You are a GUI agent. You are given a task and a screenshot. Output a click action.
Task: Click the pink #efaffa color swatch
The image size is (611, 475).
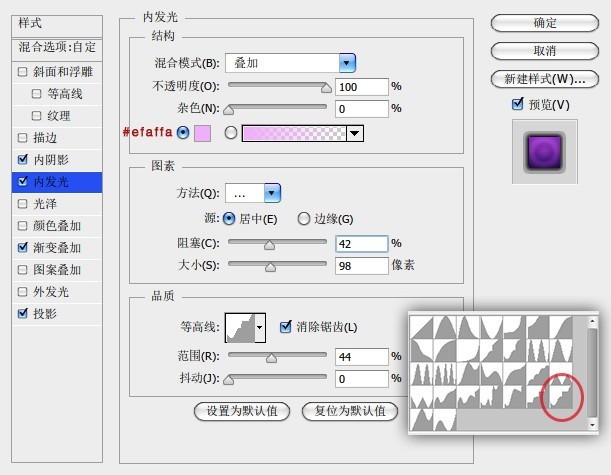202,133
